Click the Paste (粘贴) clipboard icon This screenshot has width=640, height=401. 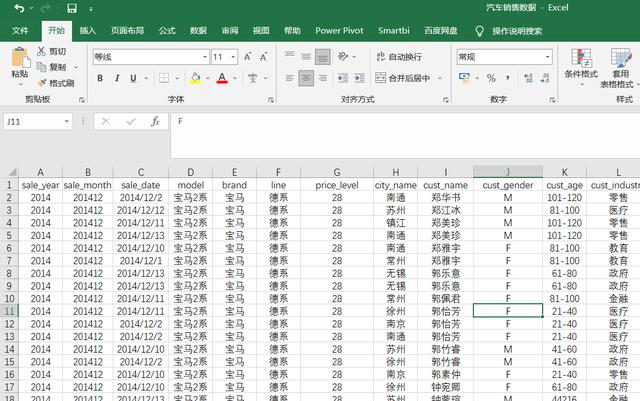coord(20,58)
